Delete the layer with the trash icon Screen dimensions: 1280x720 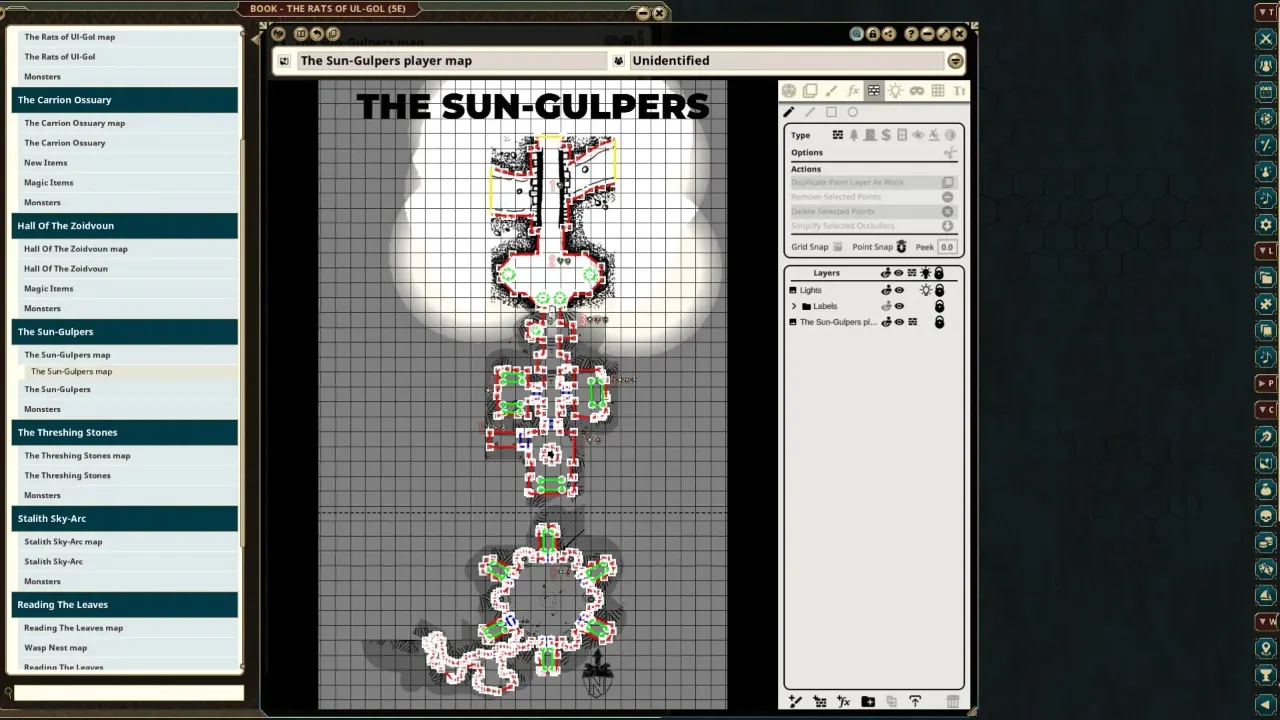click(x=953, y=702)
